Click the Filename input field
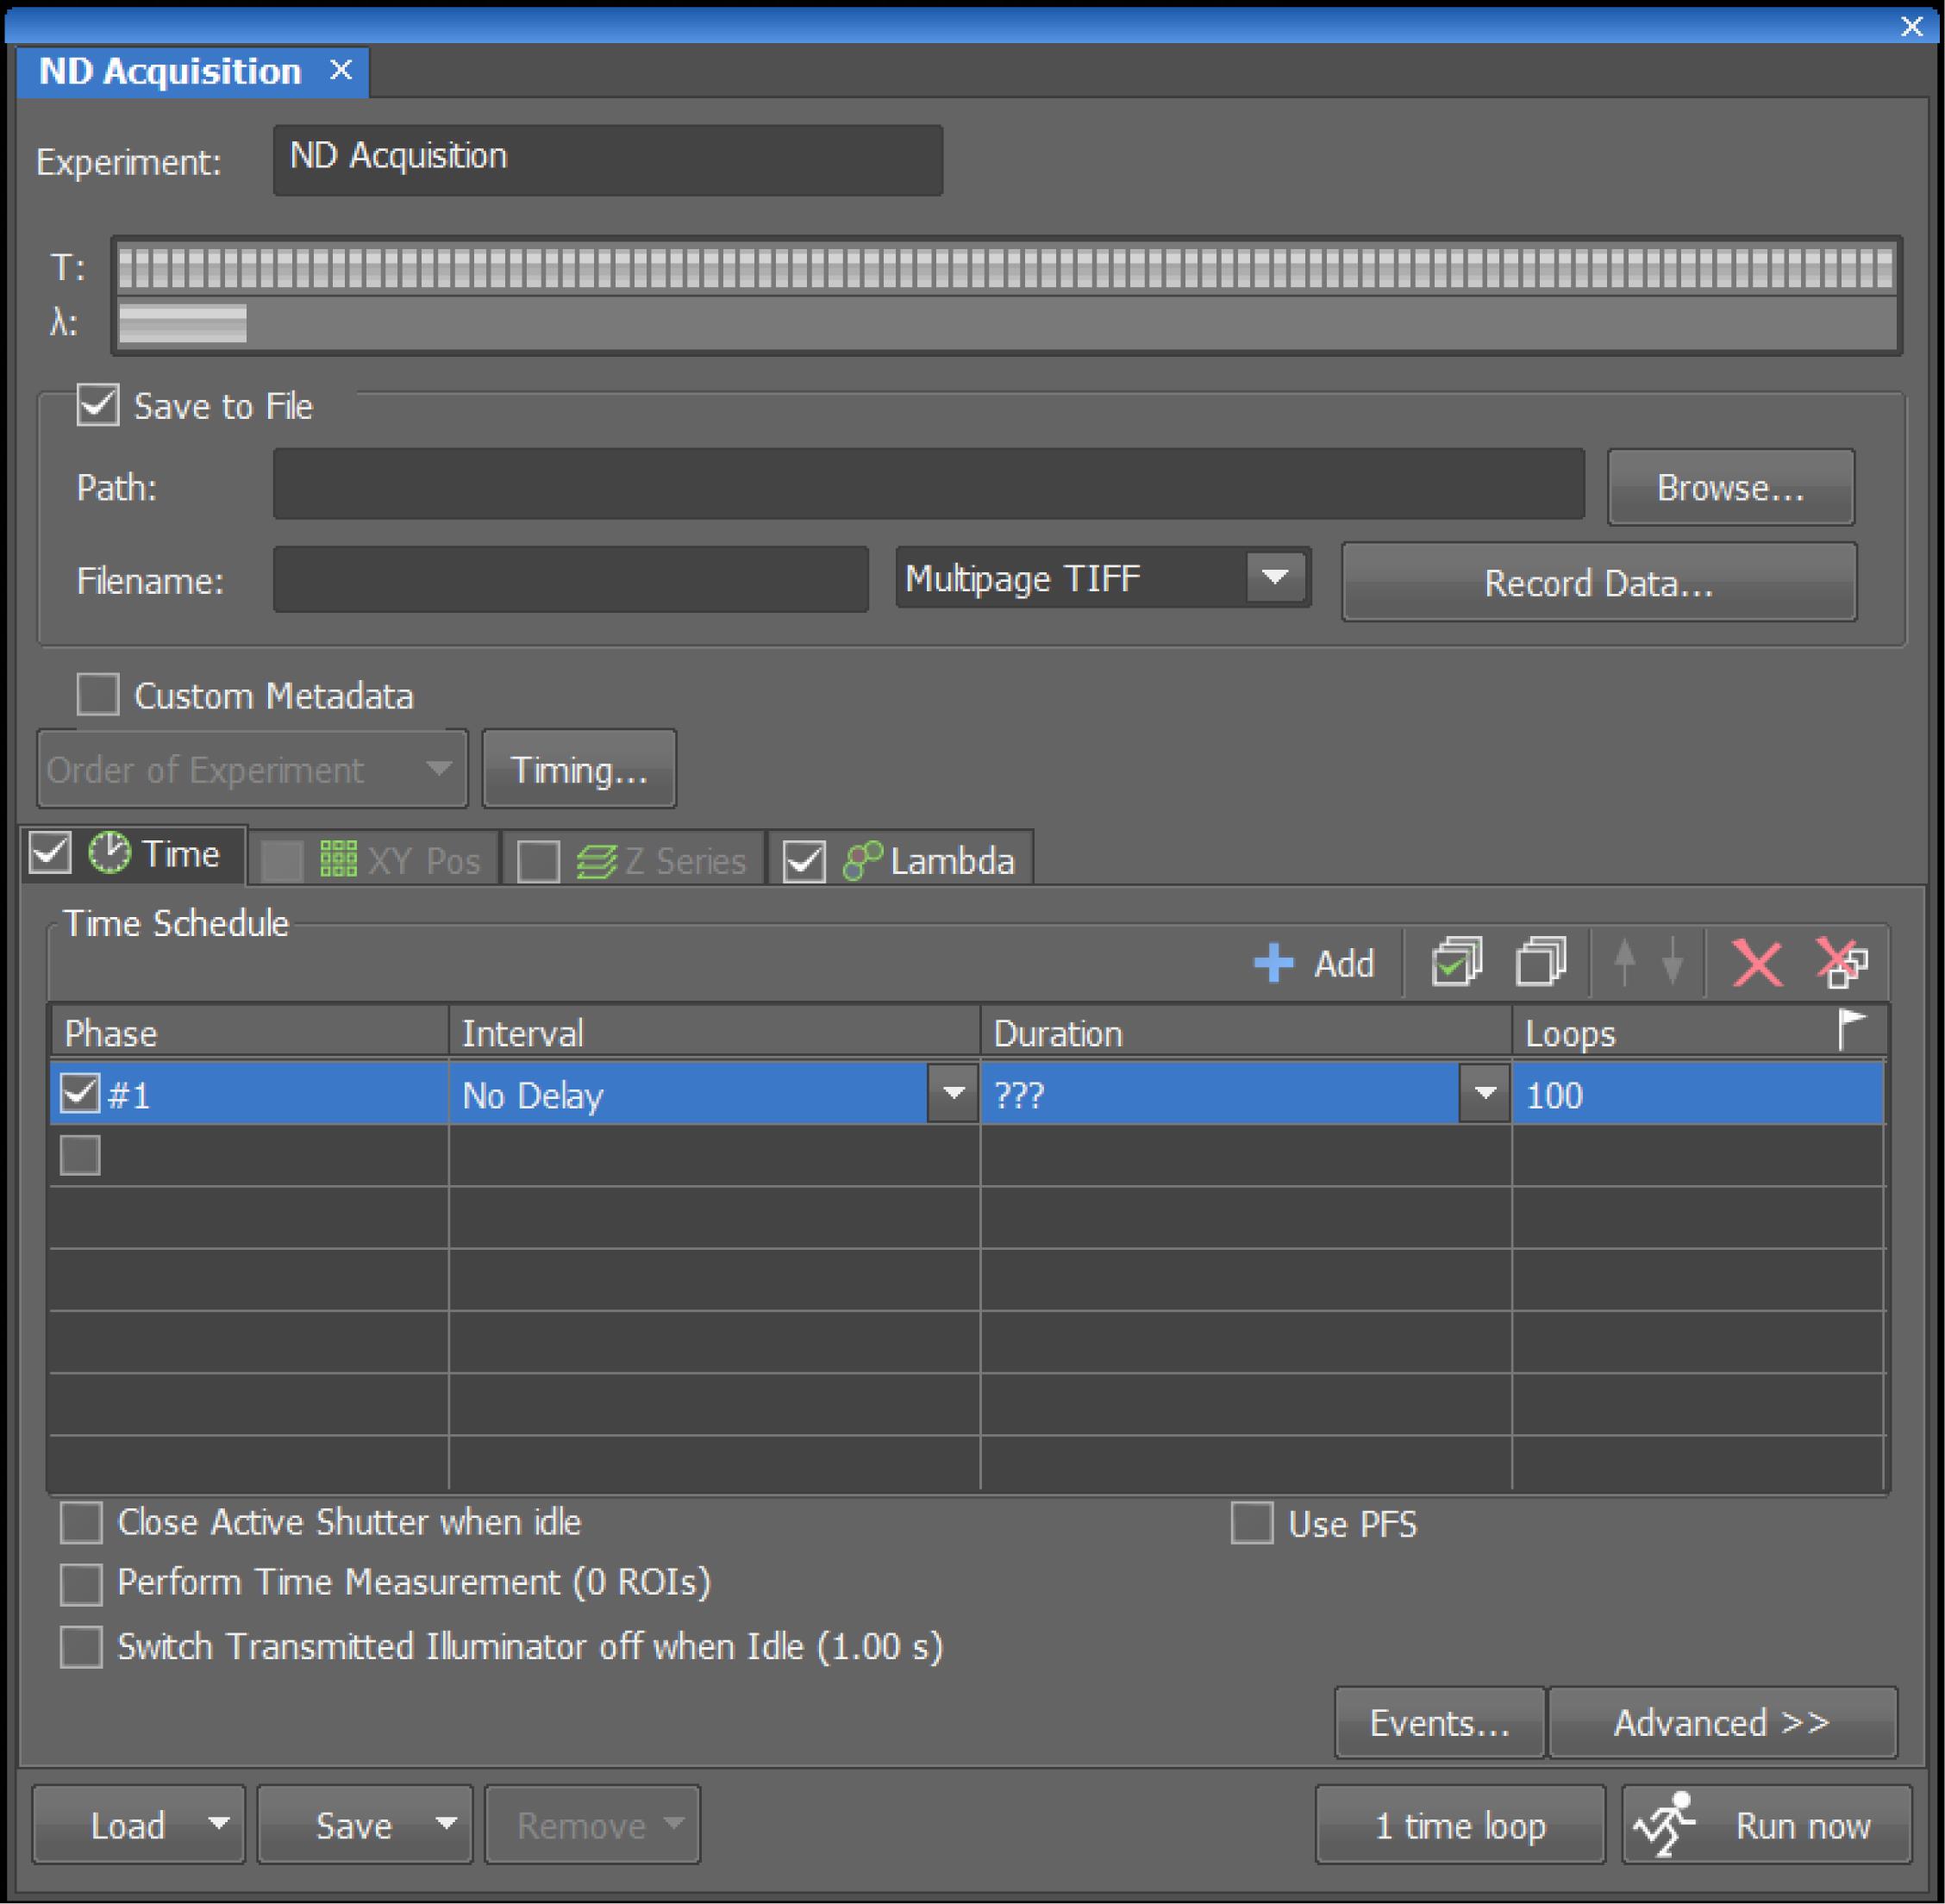The width and height of the screenshot is (1945, 1904). point(571,579)
